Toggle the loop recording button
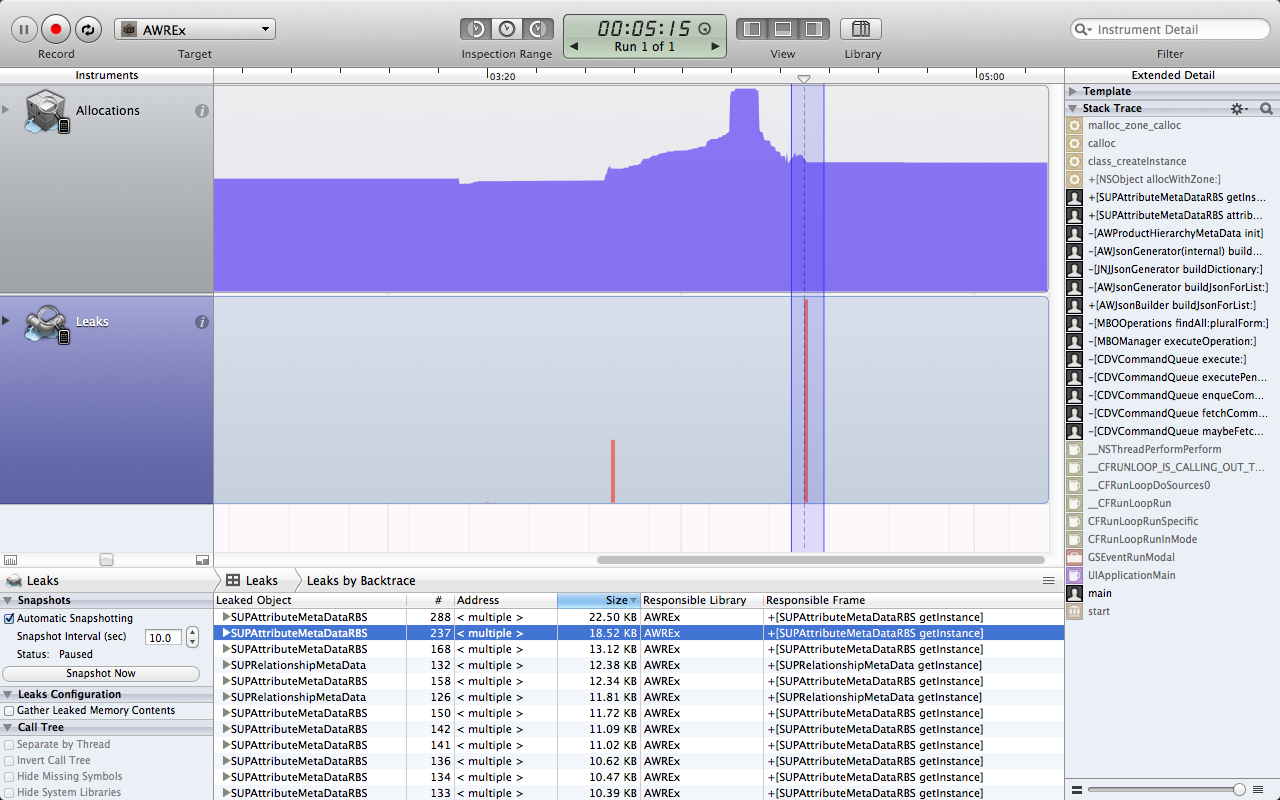This screenshot has height=800, width=1280. [89, 30]
